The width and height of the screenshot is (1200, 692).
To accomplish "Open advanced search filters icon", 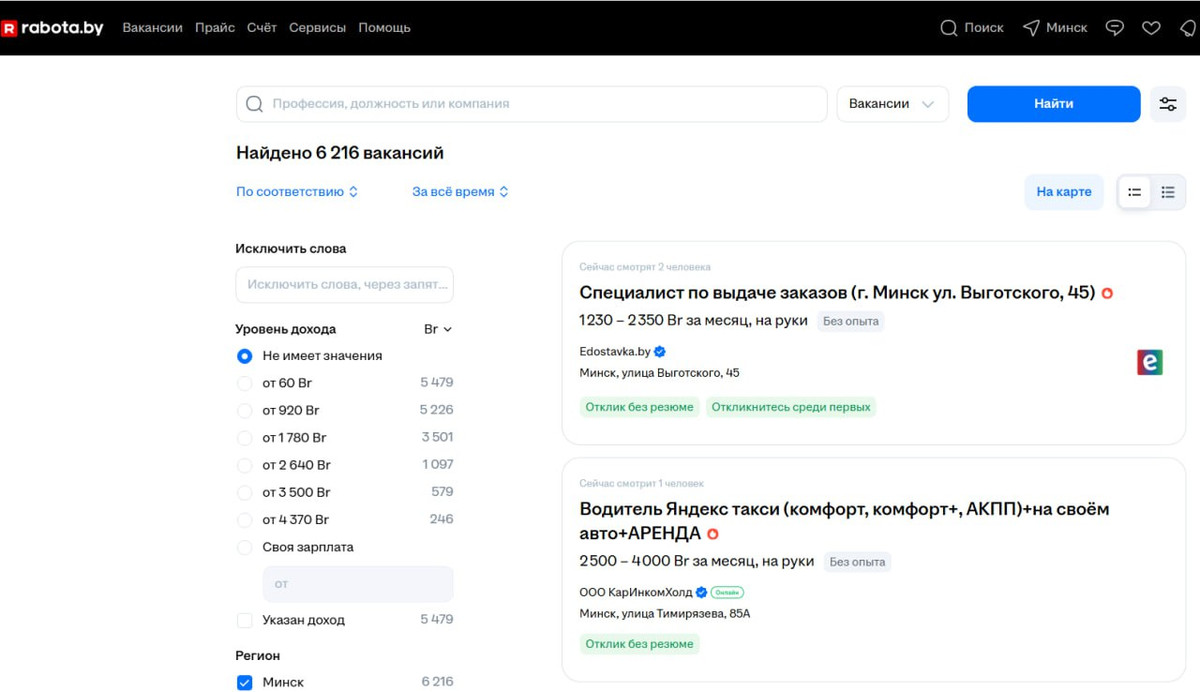I will click(x=1167, y=104).
